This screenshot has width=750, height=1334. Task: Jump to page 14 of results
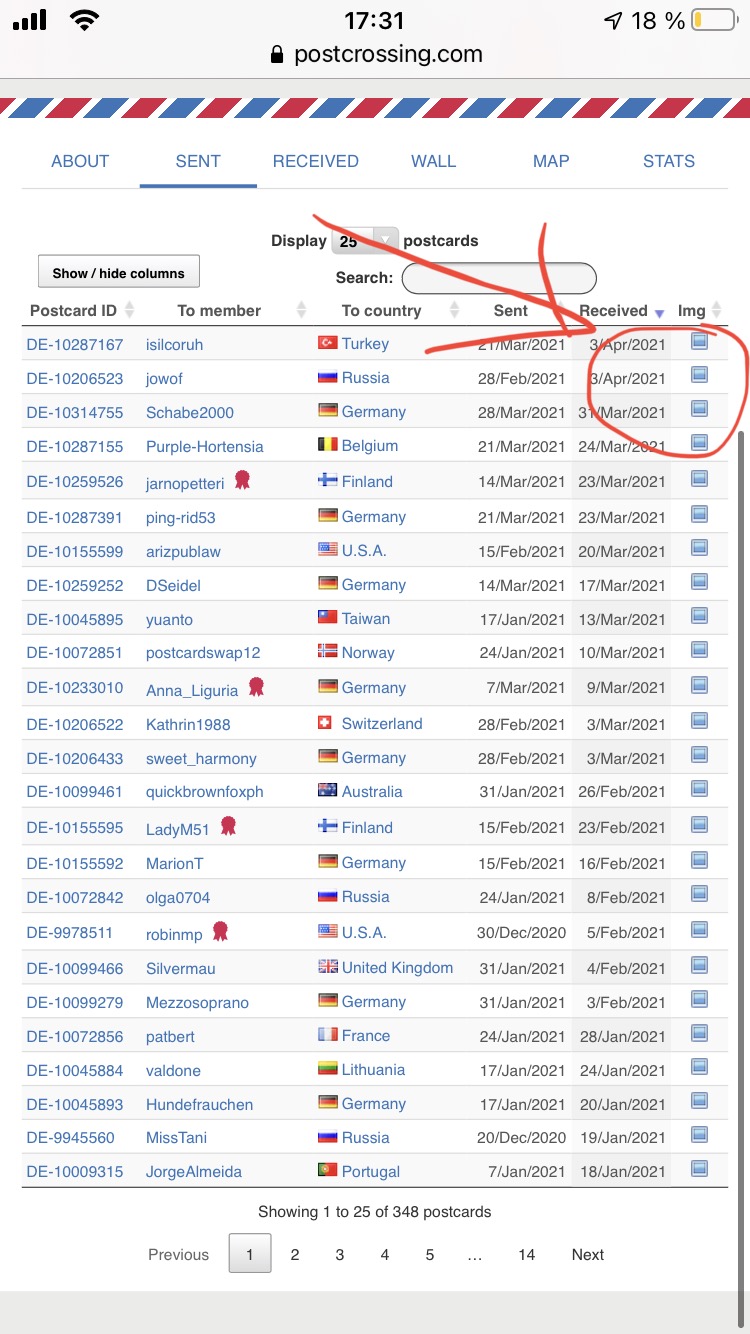pyautogui.click(x=527, y=1254)
